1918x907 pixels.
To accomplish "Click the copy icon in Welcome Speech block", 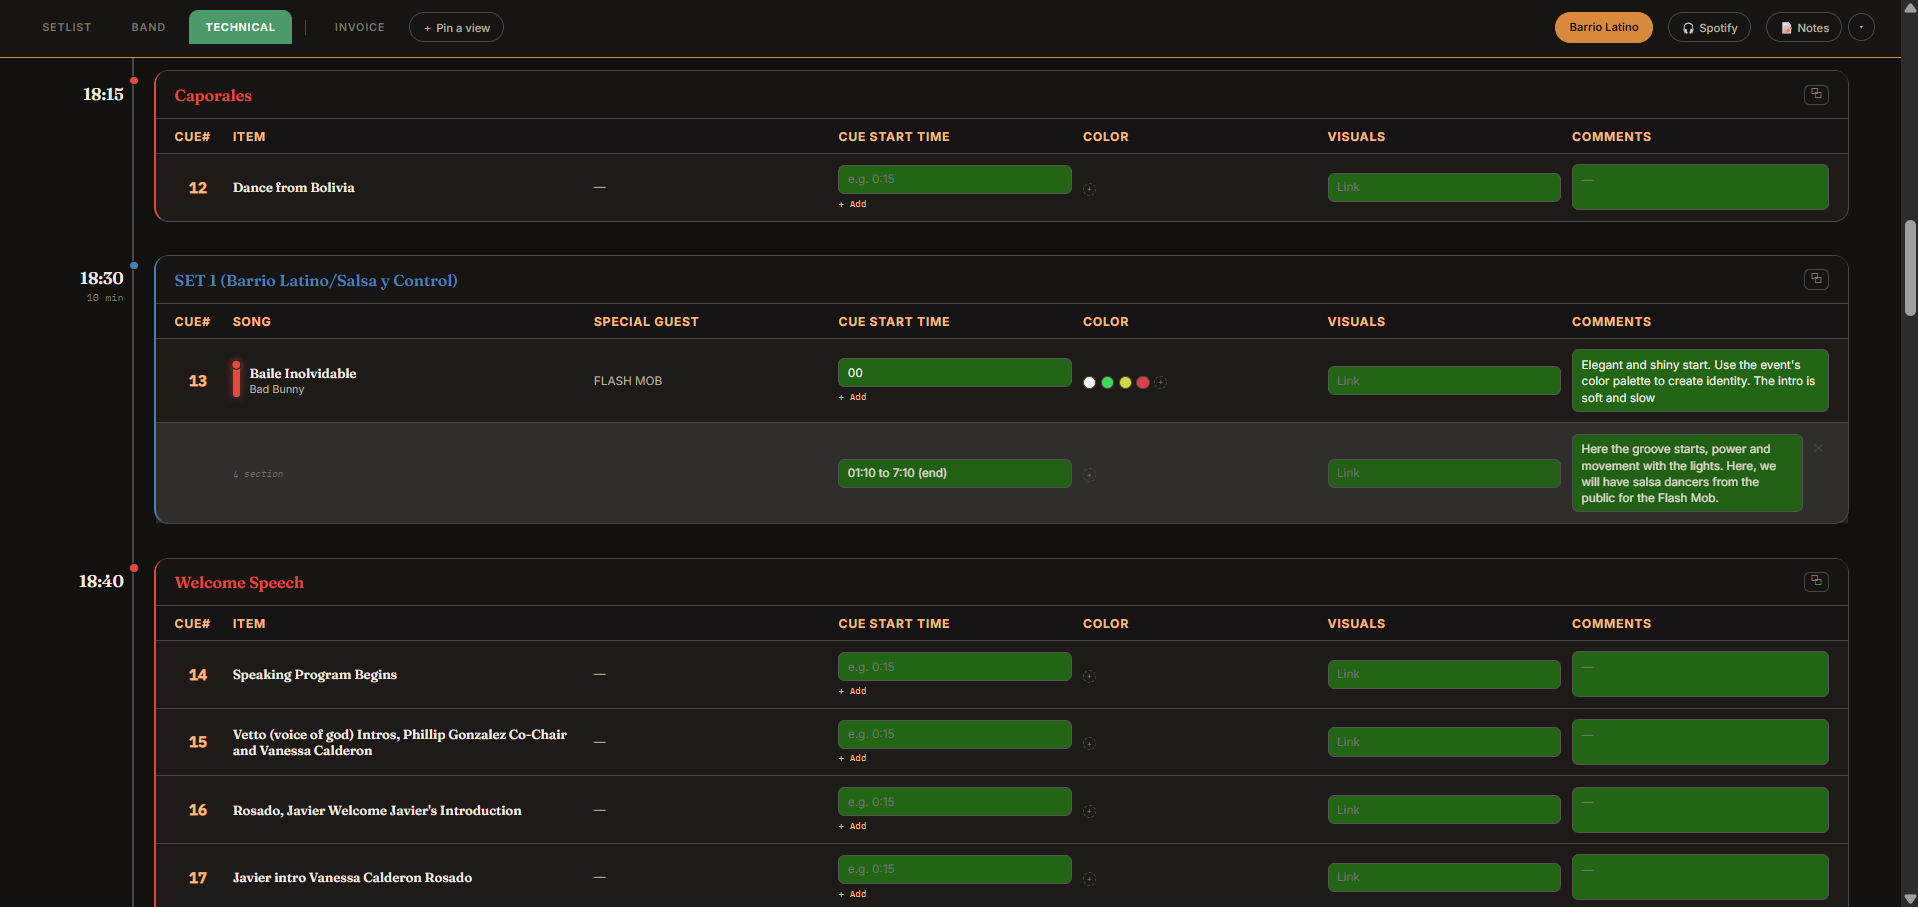I will point(1816,581).
